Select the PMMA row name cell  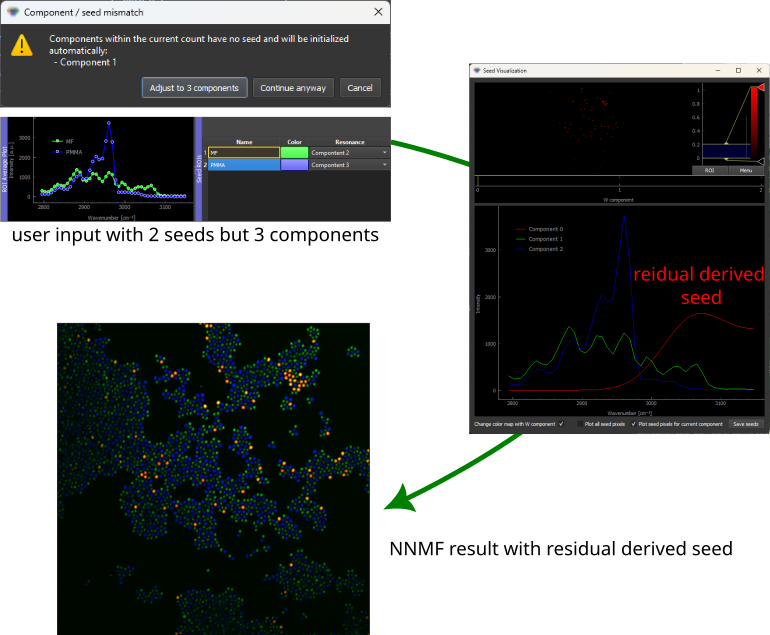244,165
